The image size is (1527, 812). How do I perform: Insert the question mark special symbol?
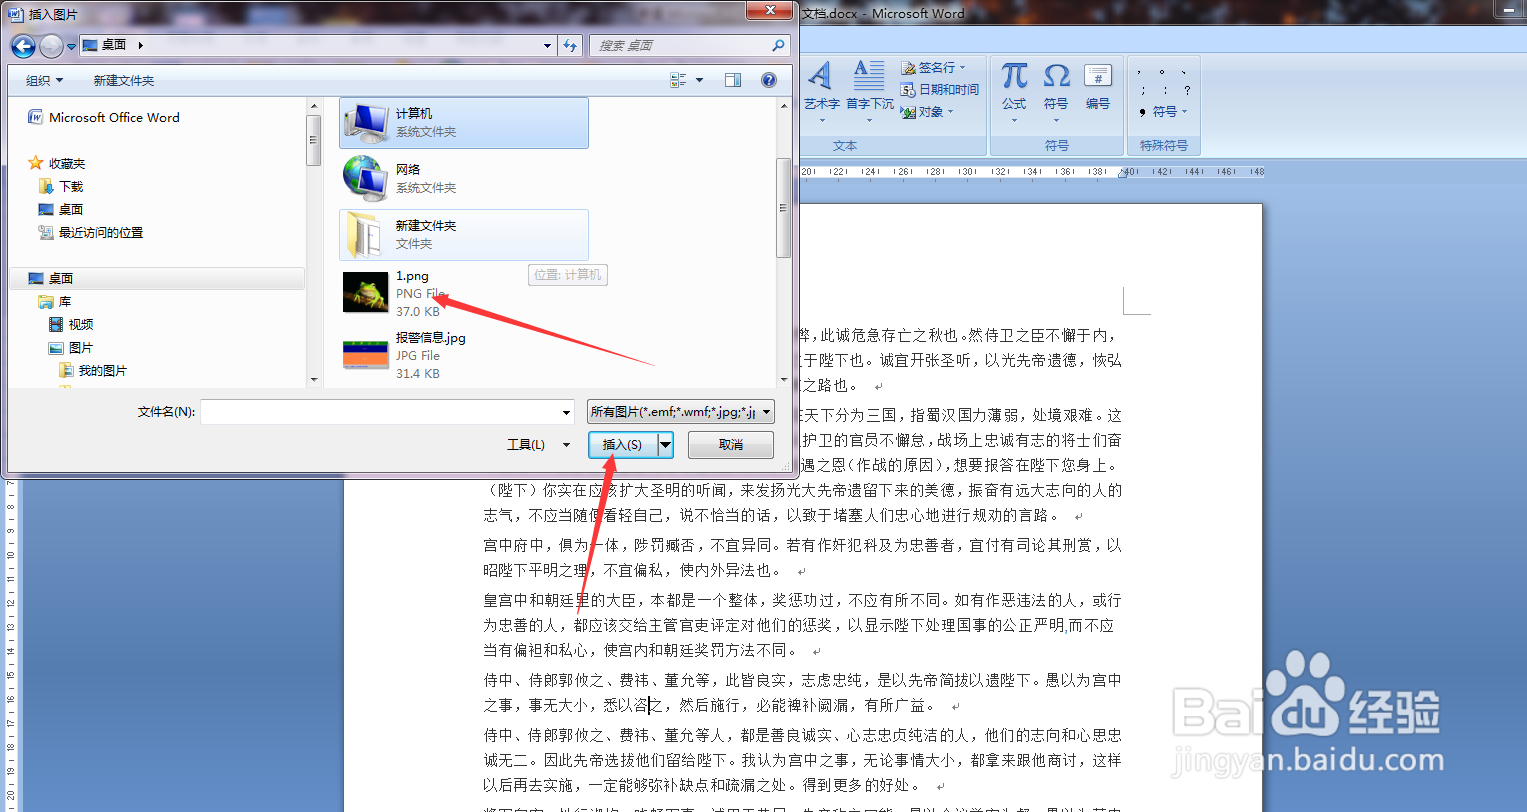1186,90
